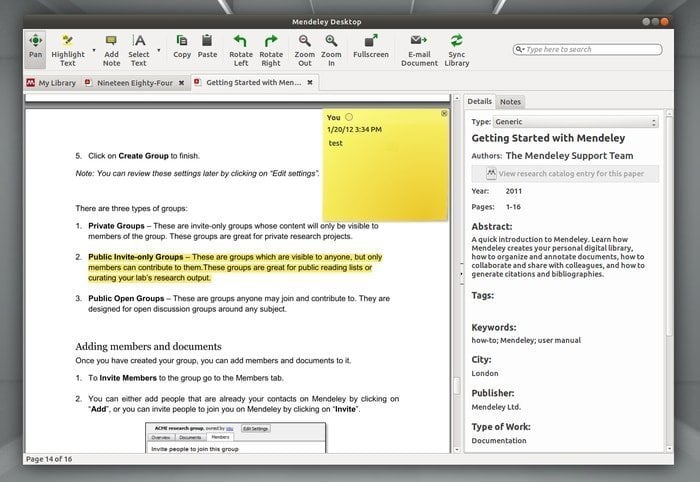Screen dimensions: 700x482
Task: Rotate the page right
Action: click(271, 50)
